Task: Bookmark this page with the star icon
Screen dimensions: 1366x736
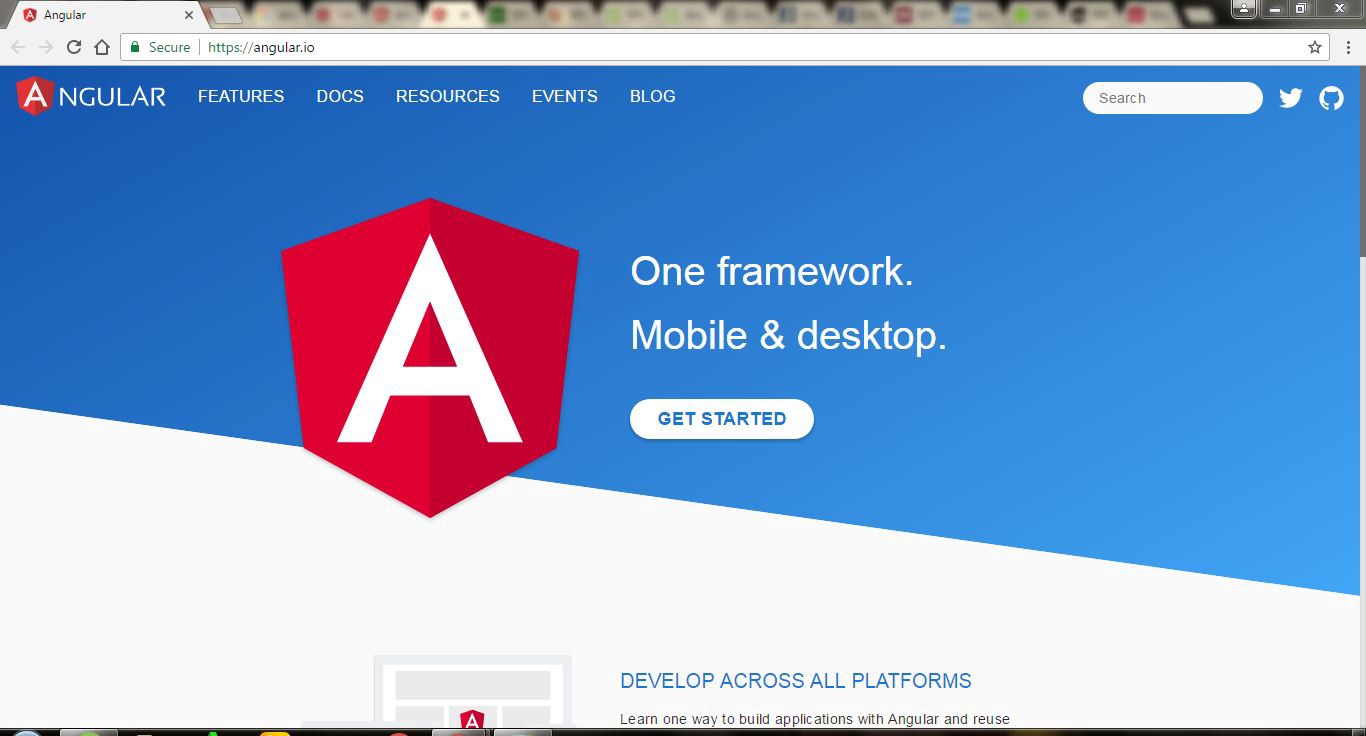Action: click(1315, 47)
